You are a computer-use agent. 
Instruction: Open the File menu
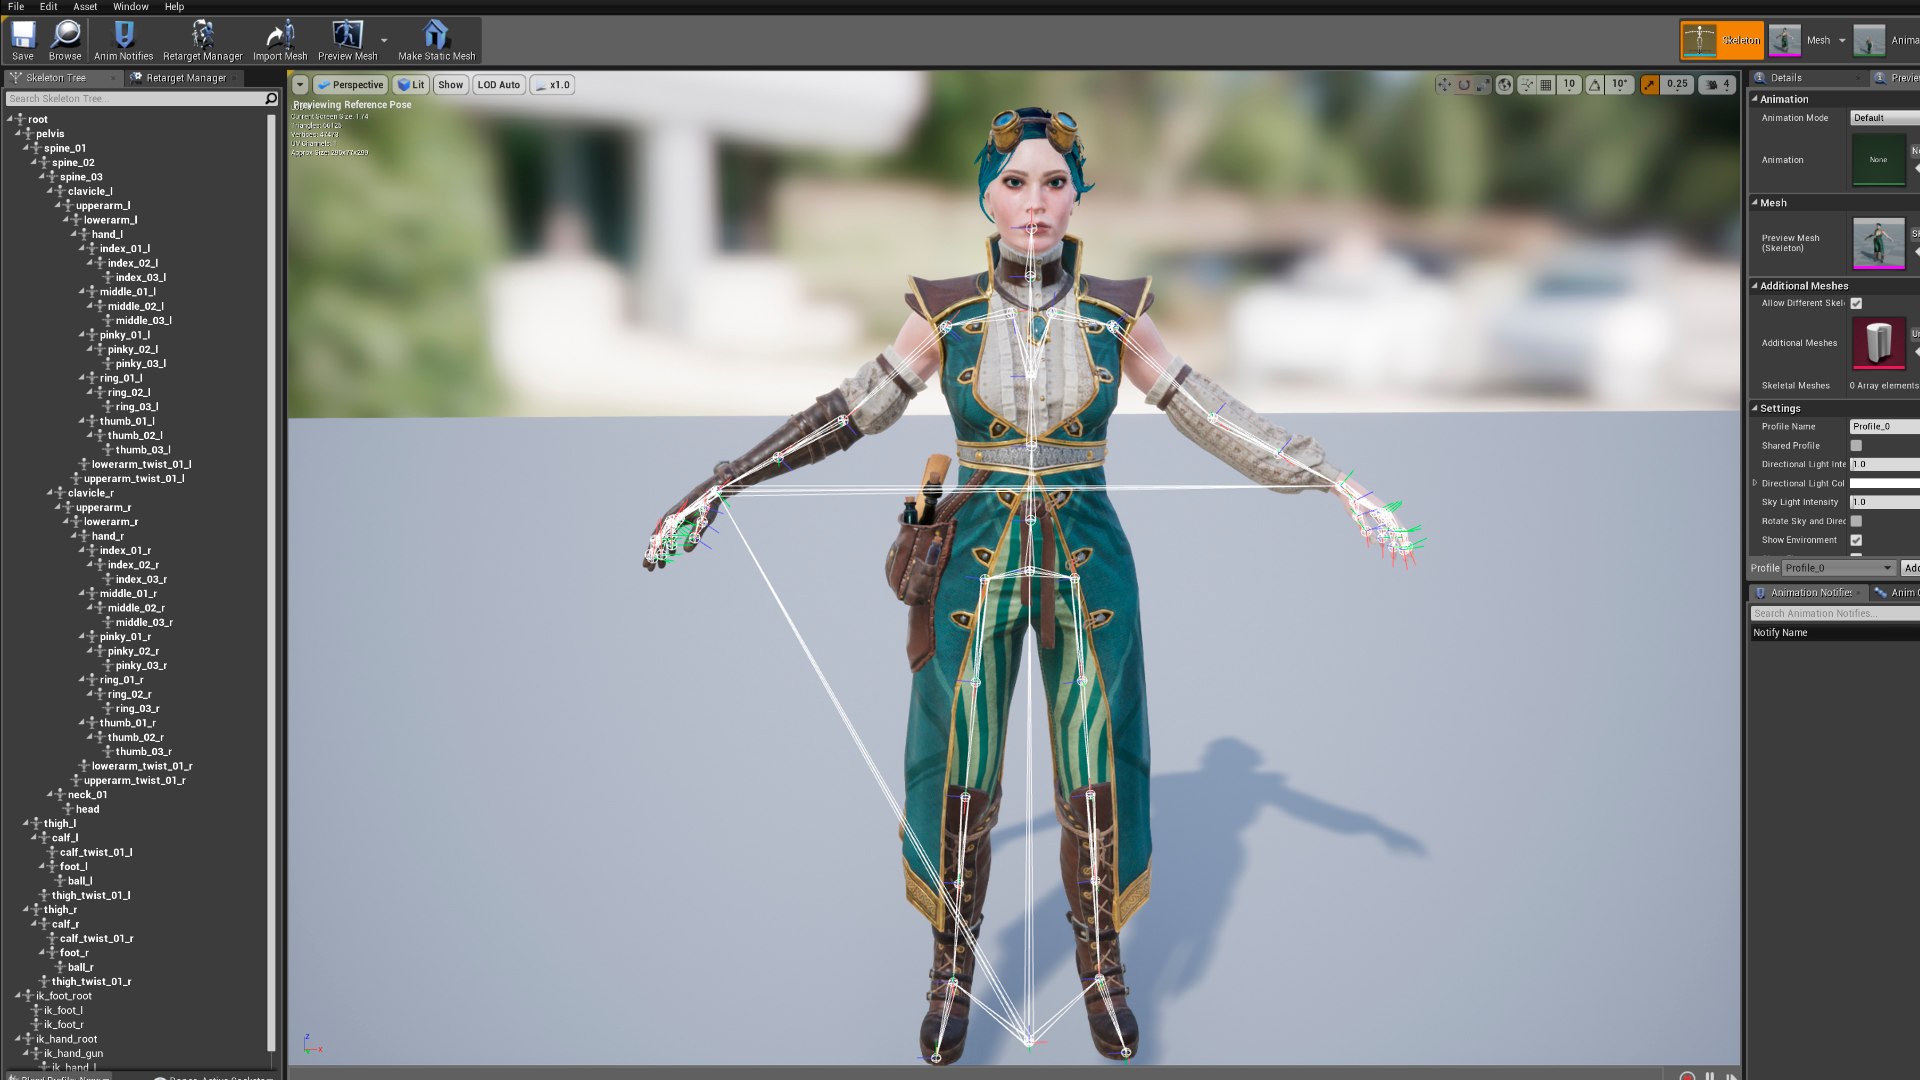pos(16,6)
